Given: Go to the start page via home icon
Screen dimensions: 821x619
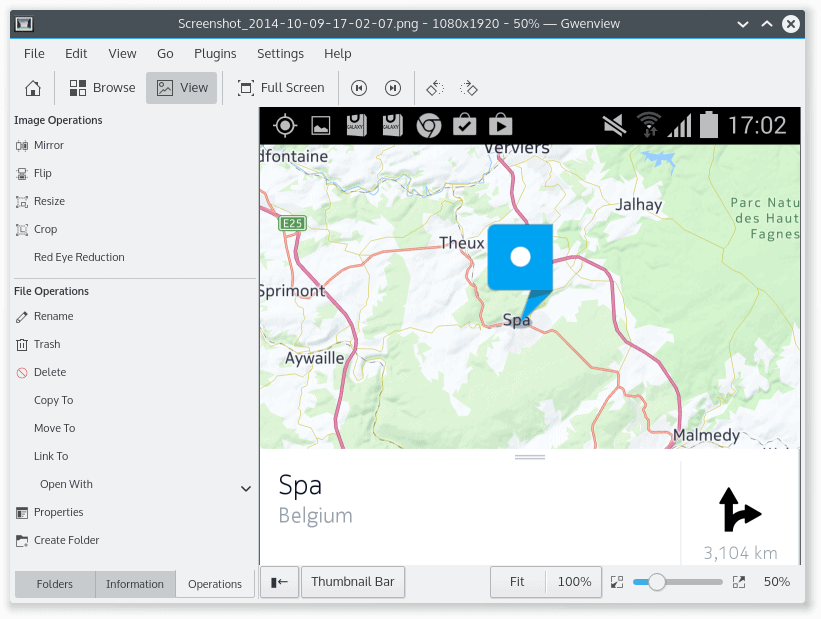Looking at the screenshot, I should 32,88.
